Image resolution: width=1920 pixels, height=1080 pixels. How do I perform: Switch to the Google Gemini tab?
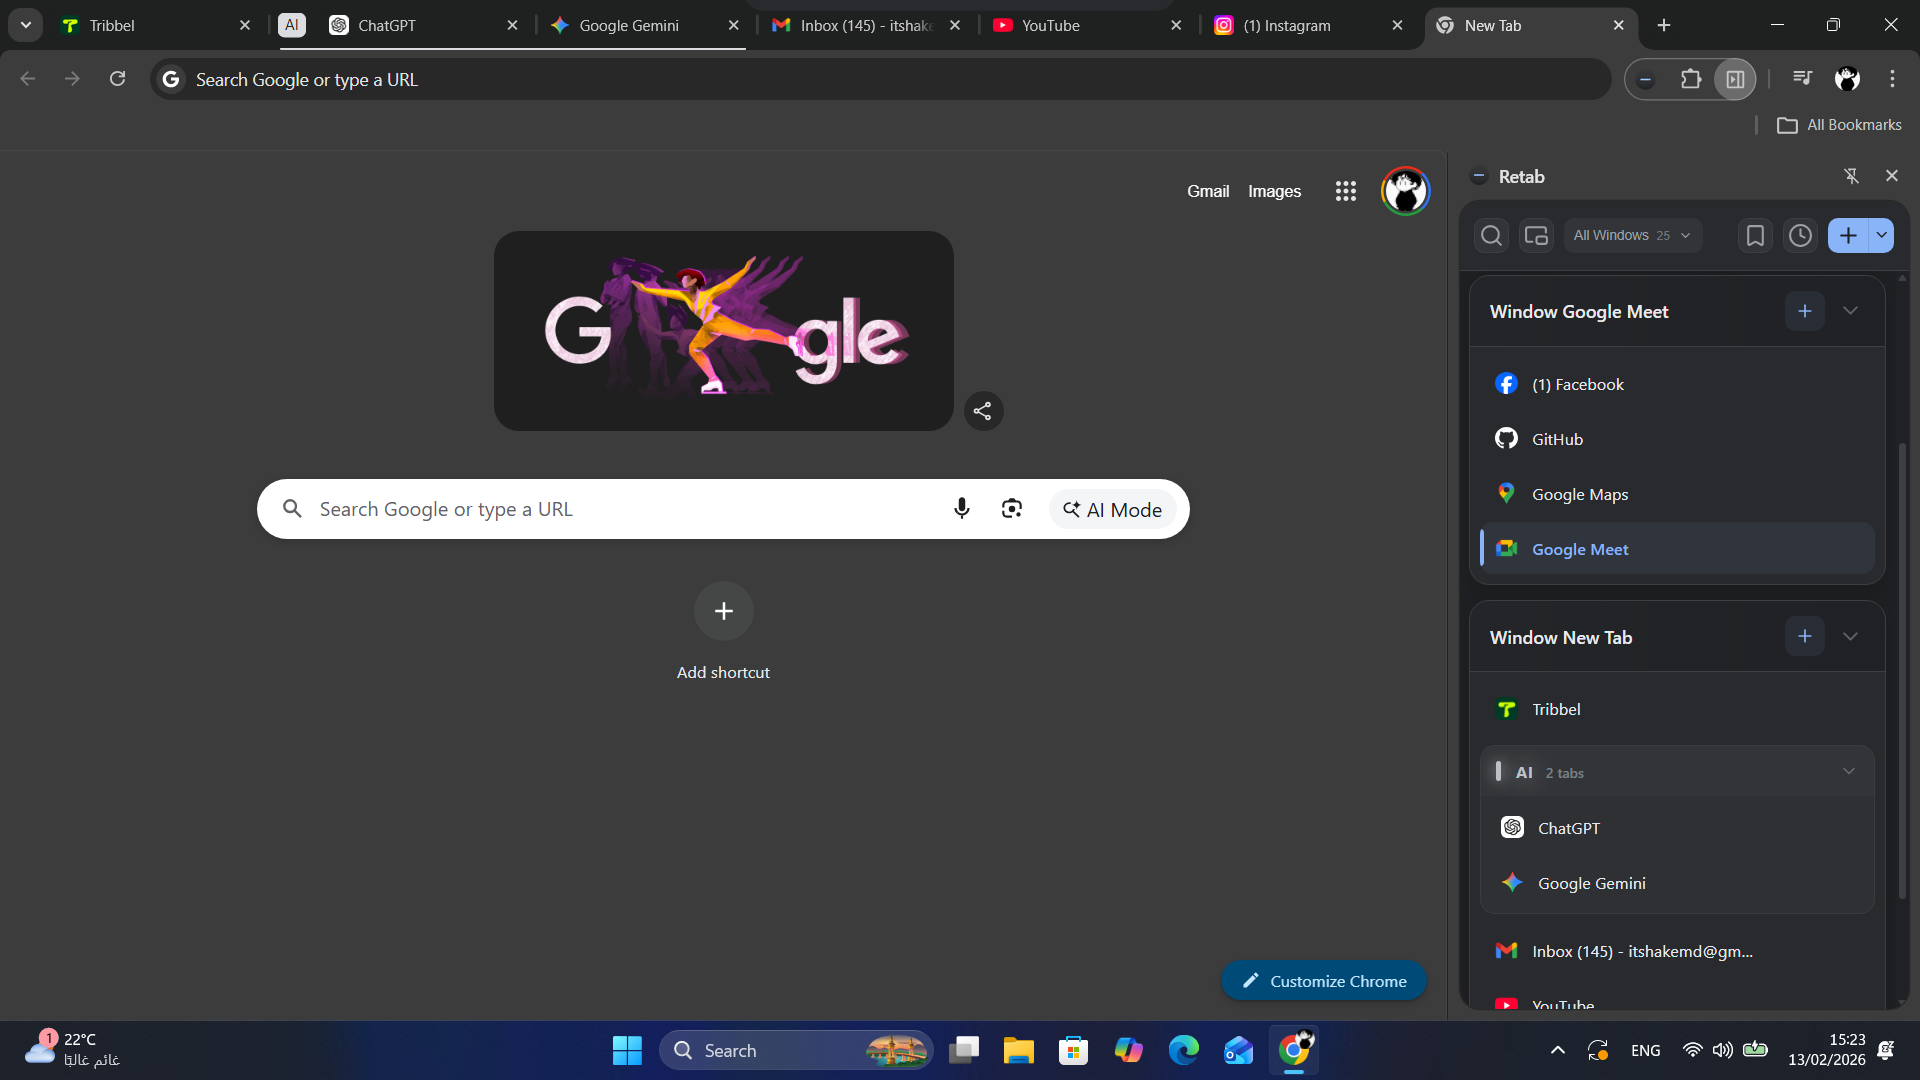[x=628, y=25]
